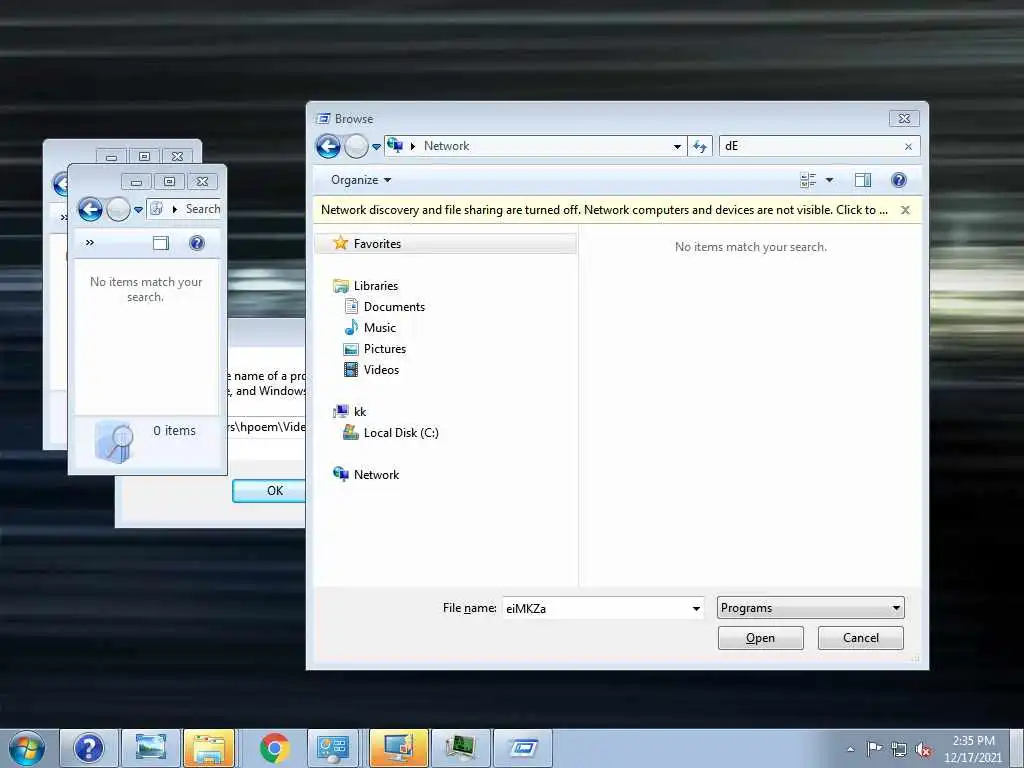This screenshot has height=768, width=1024.
Task: Open the Documents library
Action: (394, 307)
